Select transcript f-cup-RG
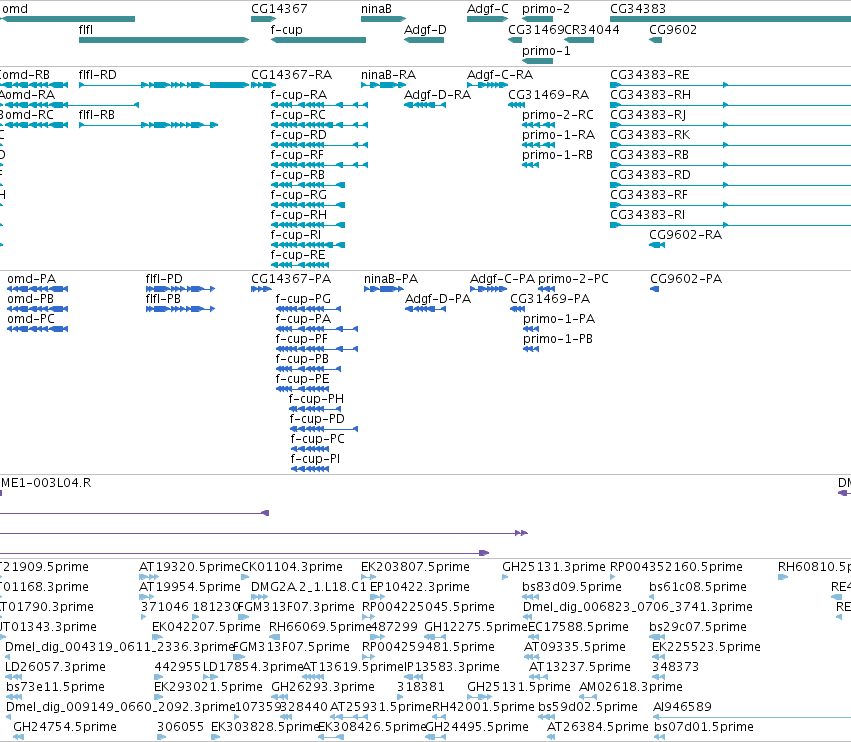The image size is (851, 742). [308, 205]
